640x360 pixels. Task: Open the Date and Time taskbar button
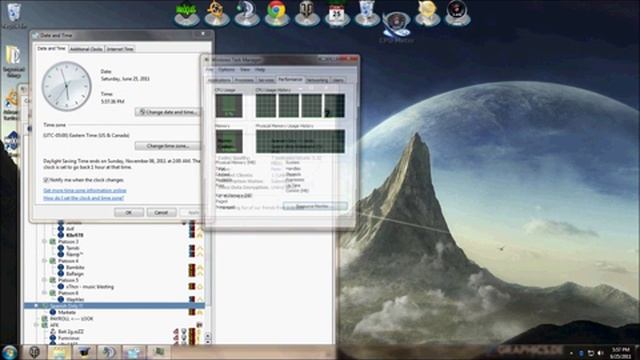click(x=134, y=352)
